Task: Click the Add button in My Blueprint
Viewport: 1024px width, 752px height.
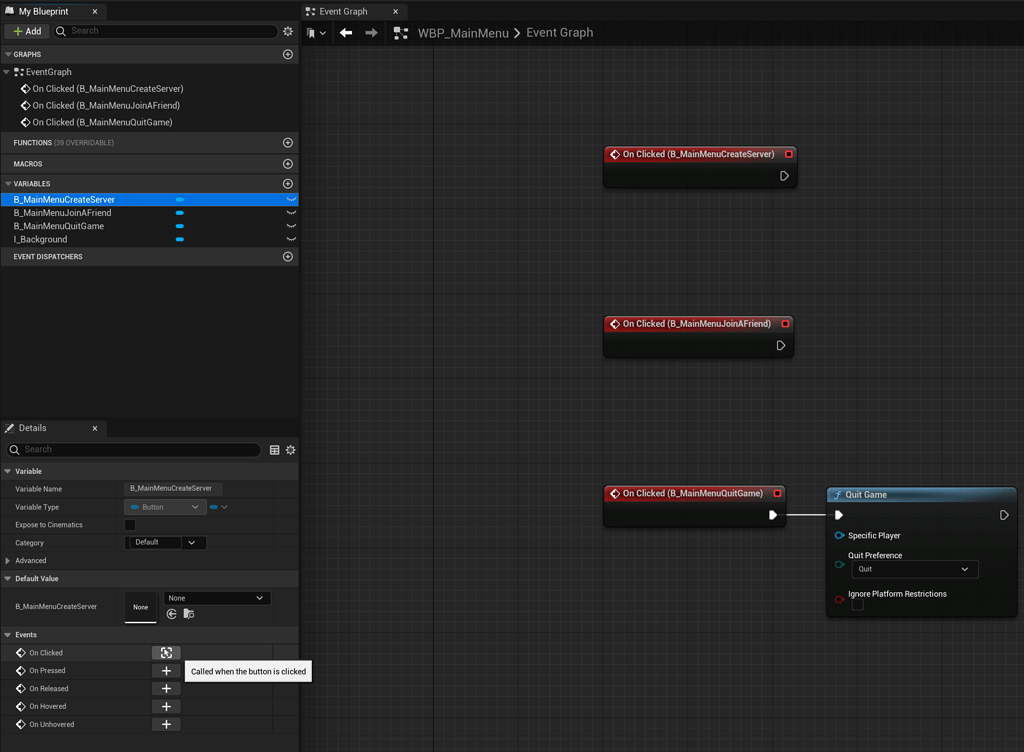Action: pyautogui.click(x=26, y=31)
